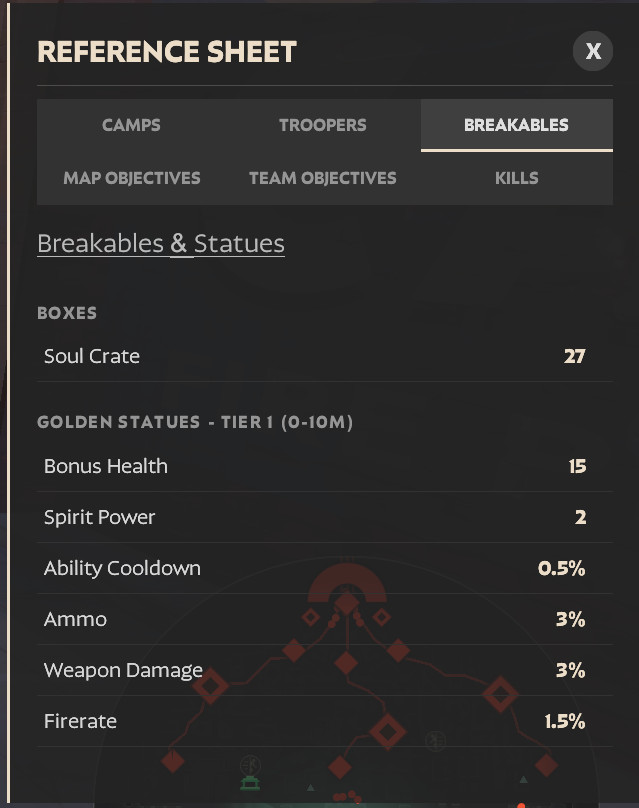639x808 pixels.
Task: Close the Reference Sheet with X
Action: [593, 51]
